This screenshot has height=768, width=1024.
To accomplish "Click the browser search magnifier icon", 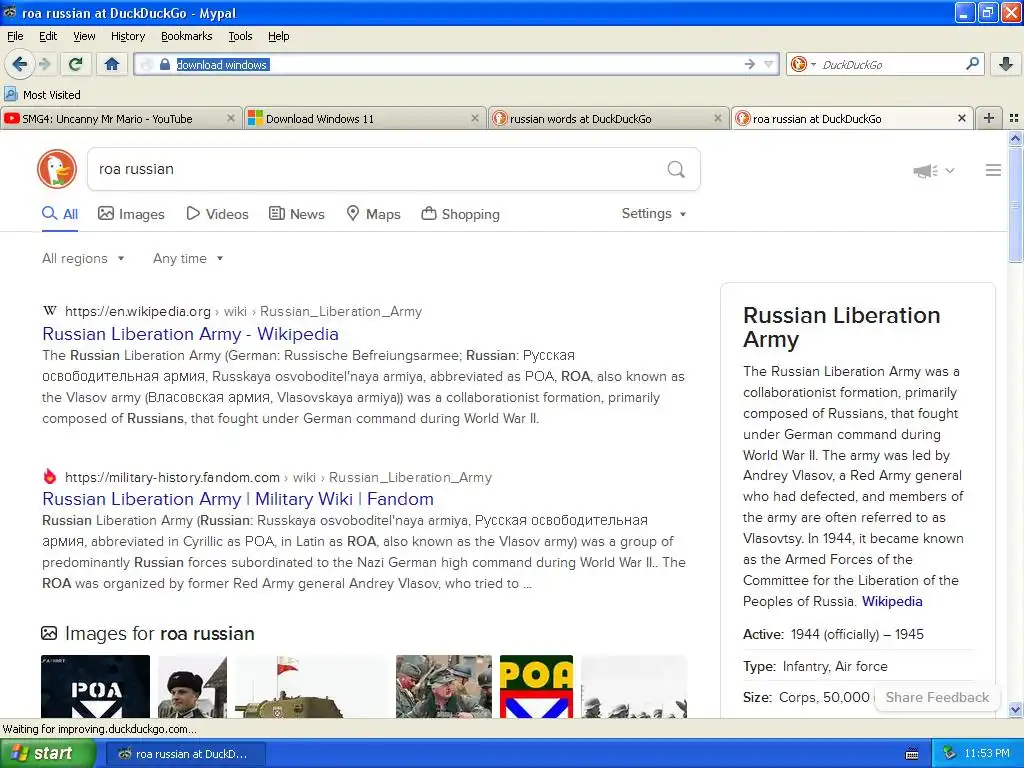I will 972,63.
